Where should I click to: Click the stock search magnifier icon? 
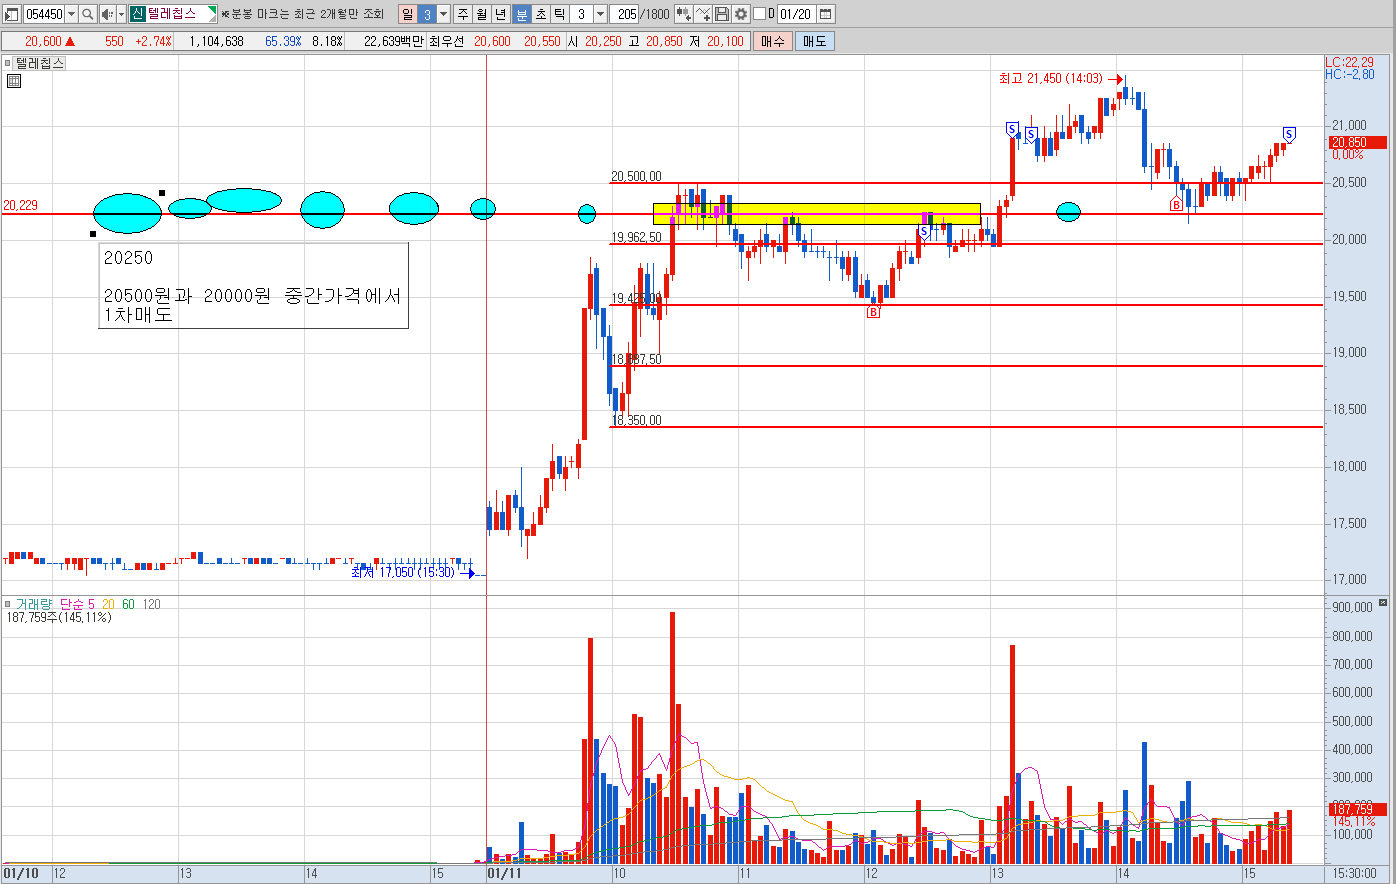coord(87,14)
